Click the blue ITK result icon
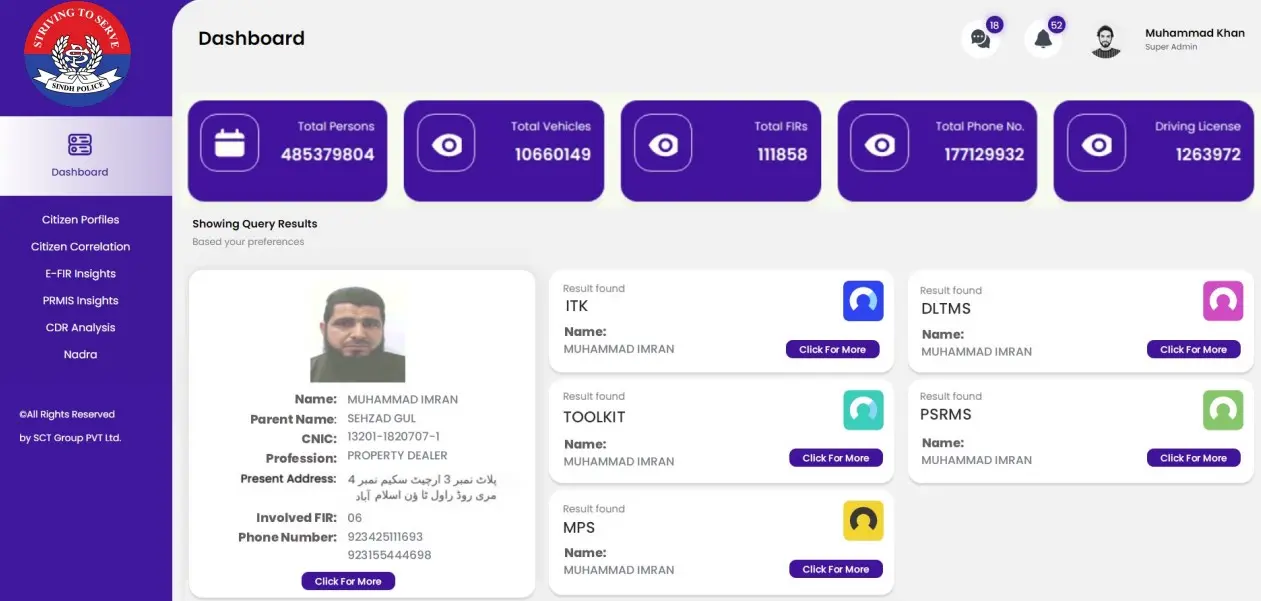1261x601 pixels. pyautogui.click(x=863, y=301)
